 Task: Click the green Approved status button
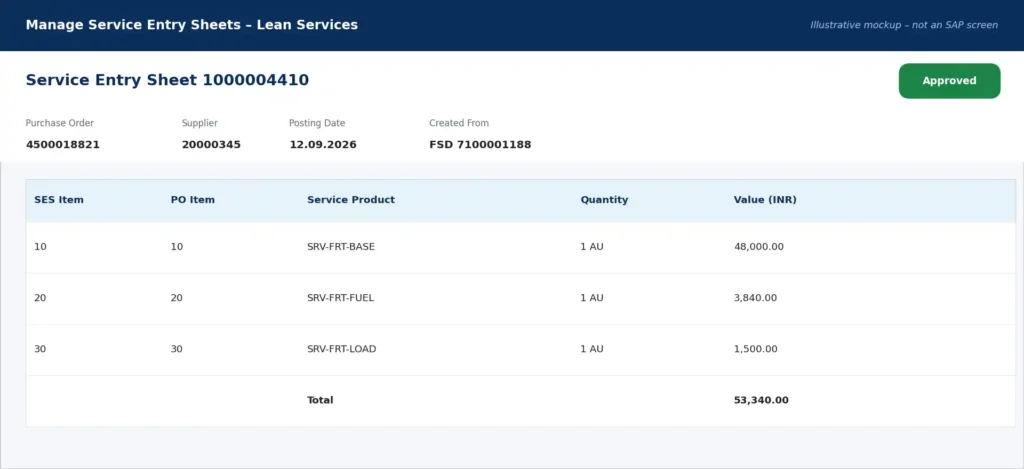coord(949,81)
